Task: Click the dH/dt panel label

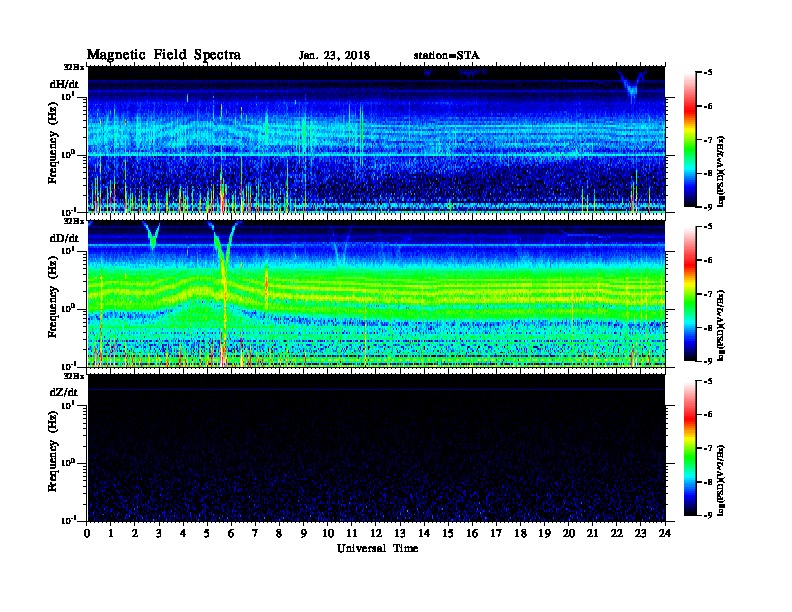Action: click(64, 84)
